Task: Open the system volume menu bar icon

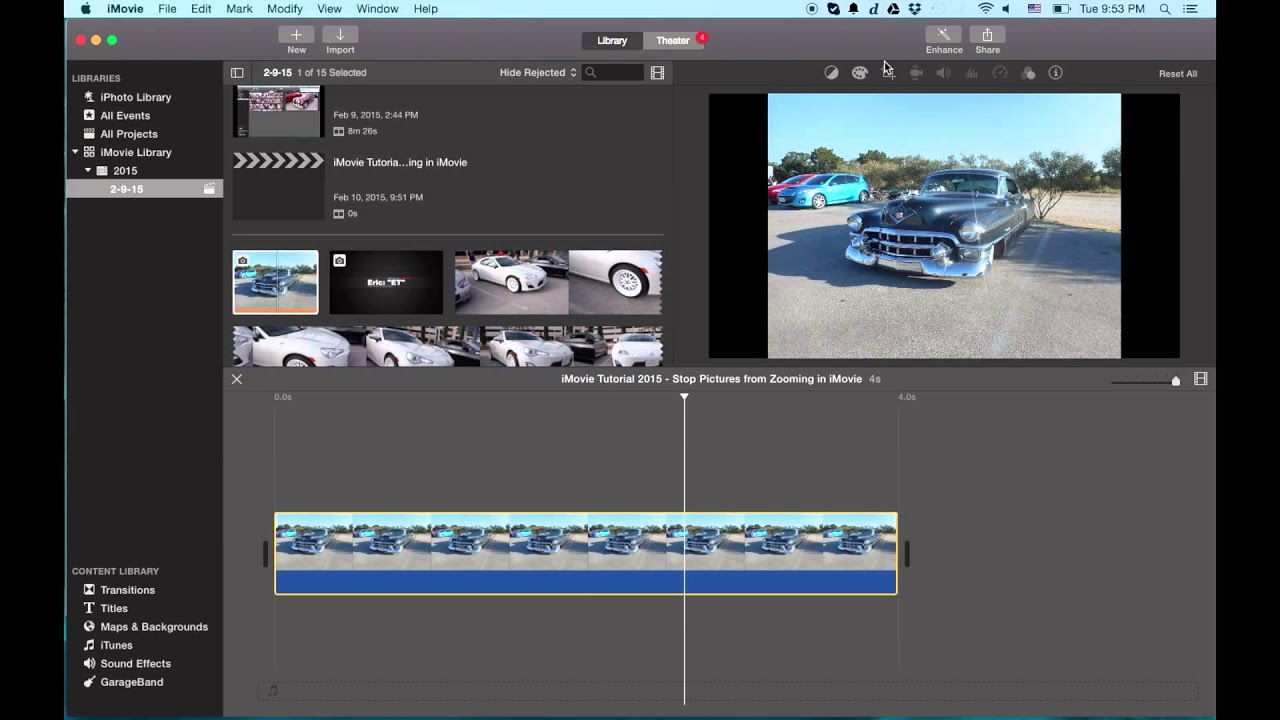Action: (x=1006, y=9)
